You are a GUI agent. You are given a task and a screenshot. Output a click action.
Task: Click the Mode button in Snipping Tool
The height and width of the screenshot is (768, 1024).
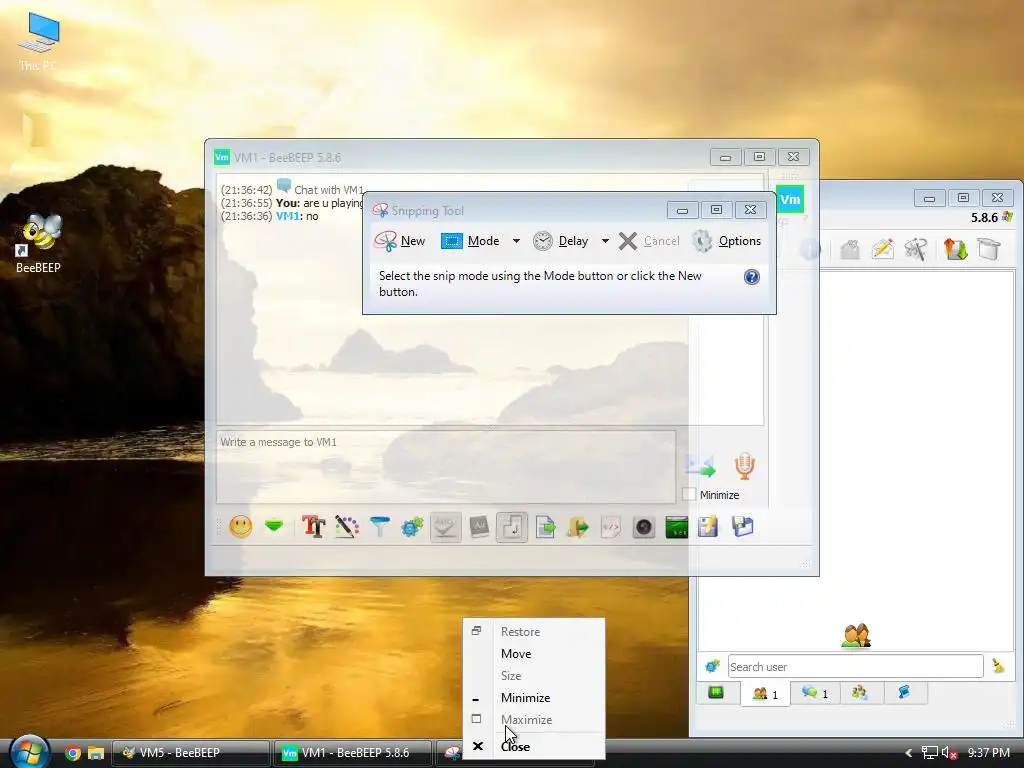tap(471, 241)
